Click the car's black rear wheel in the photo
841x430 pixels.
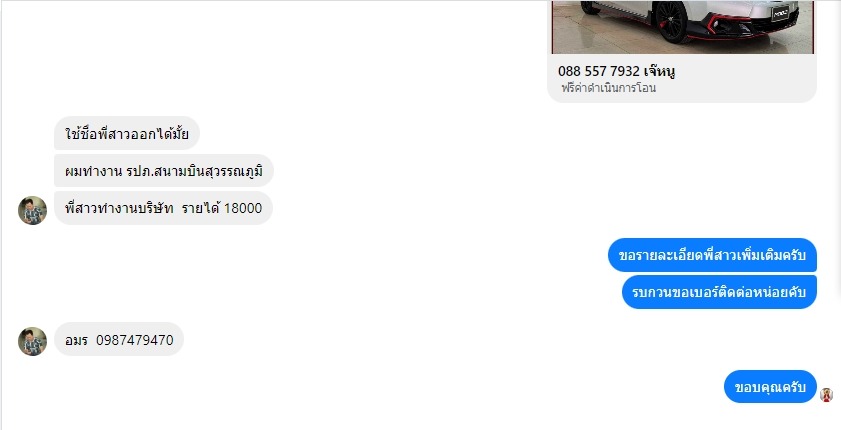tap(670, 21)
